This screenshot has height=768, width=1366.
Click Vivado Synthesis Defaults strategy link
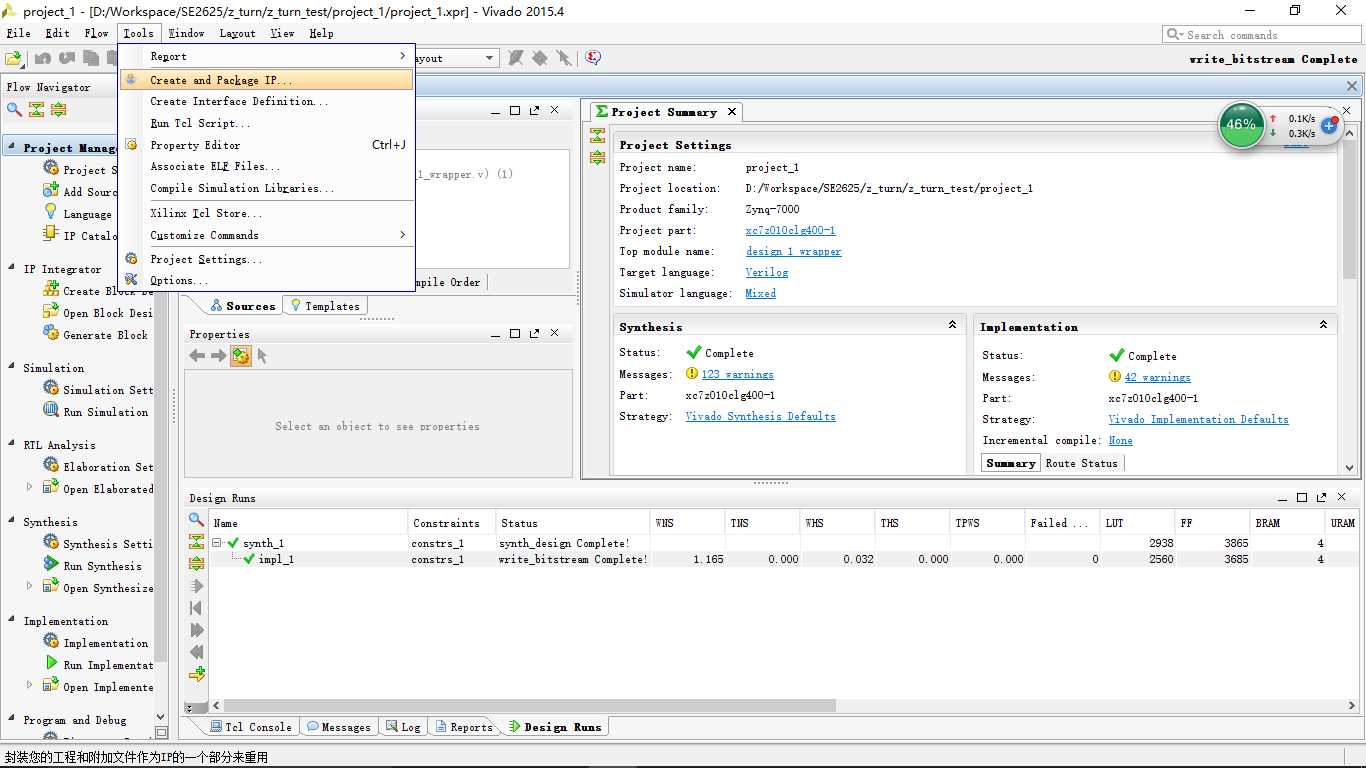click(x=760, y=416)
